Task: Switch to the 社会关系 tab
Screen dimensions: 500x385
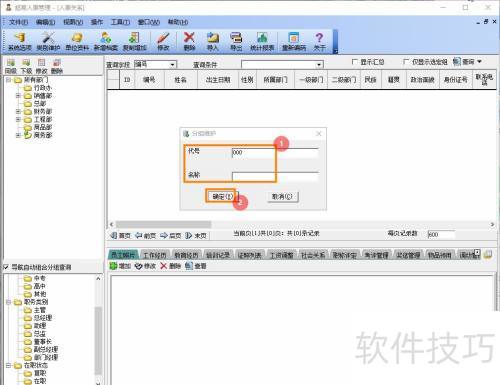Action: [313, 255]
